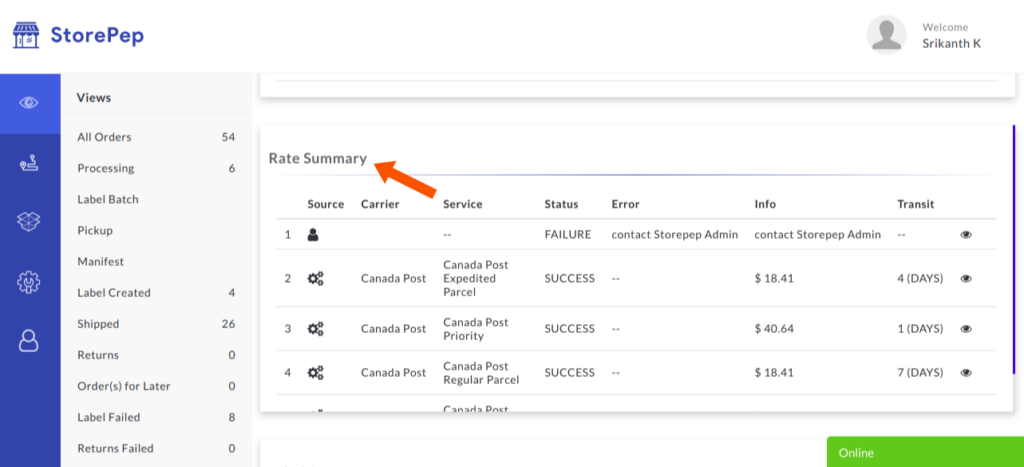This screenshot has width=1024, height=467.
Task: Click the person source icon in row 1
Action: pos(313,234)
